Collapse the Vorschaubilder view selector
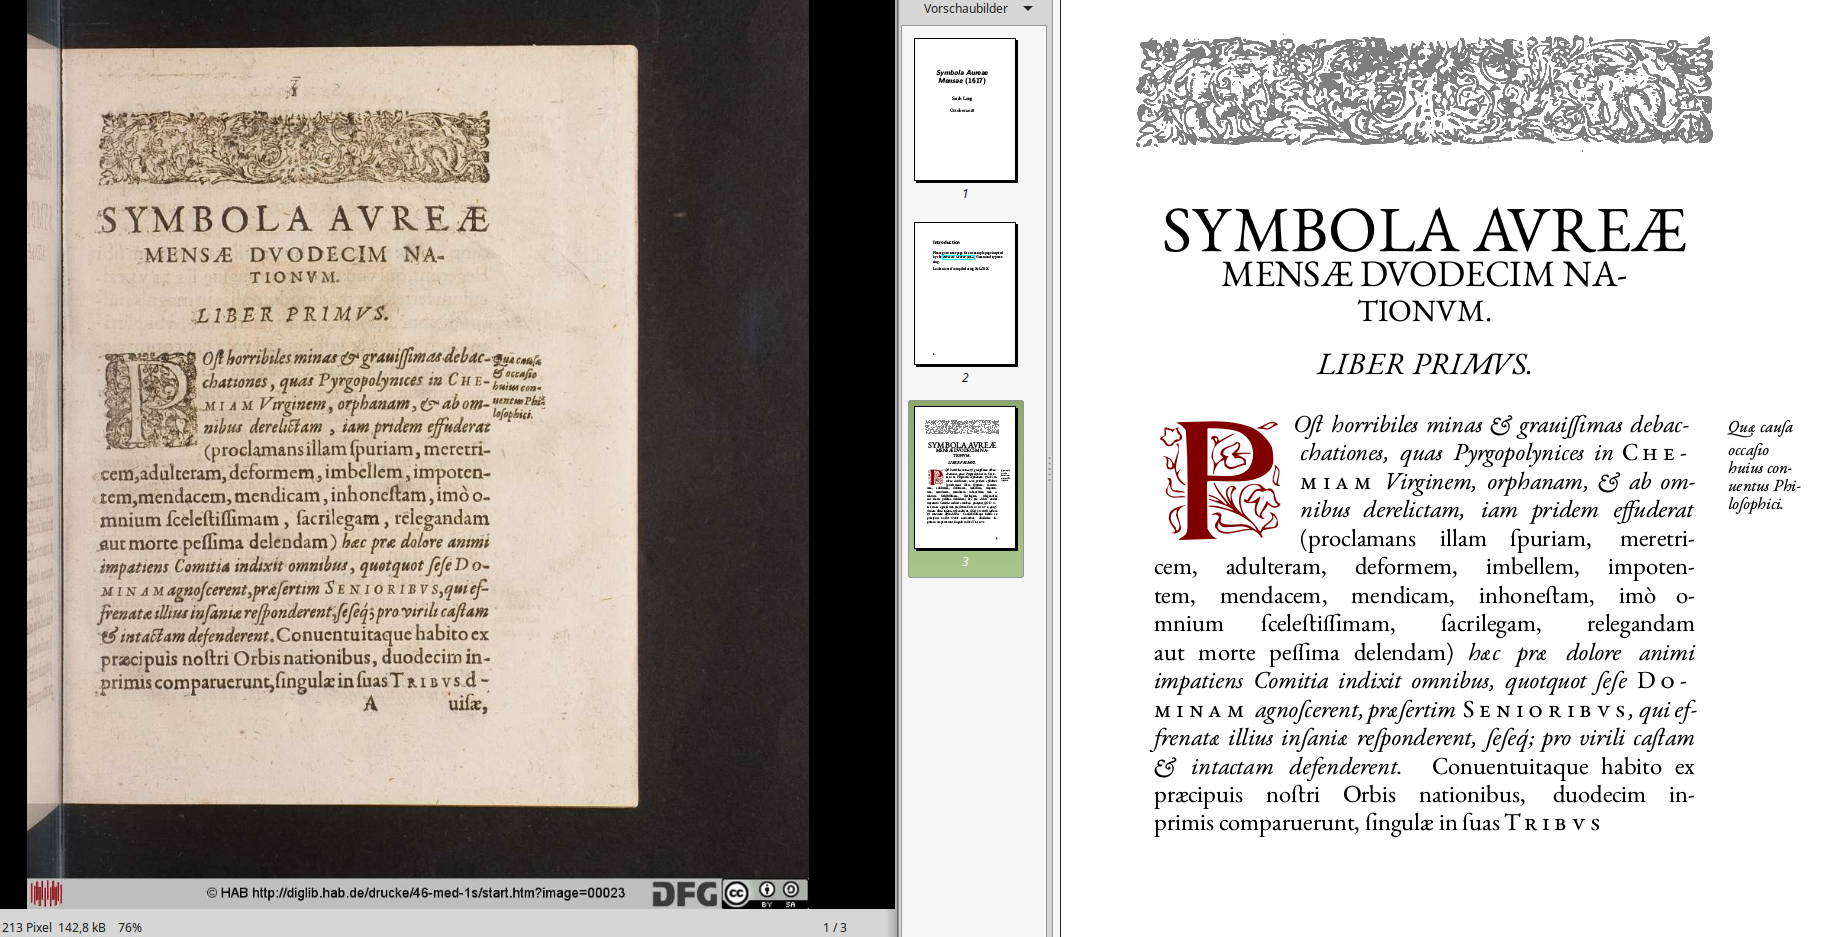Image resolution: width=1828 pixels, height=937 pixels. coord(1027,9)
